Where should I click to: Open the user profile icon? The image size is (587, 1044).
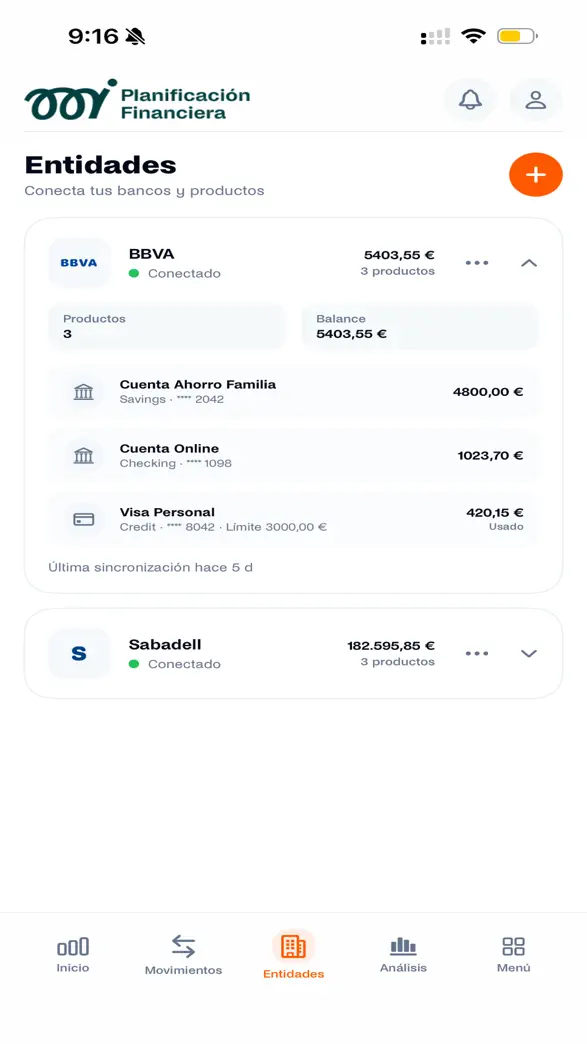[x=536, y=100]
